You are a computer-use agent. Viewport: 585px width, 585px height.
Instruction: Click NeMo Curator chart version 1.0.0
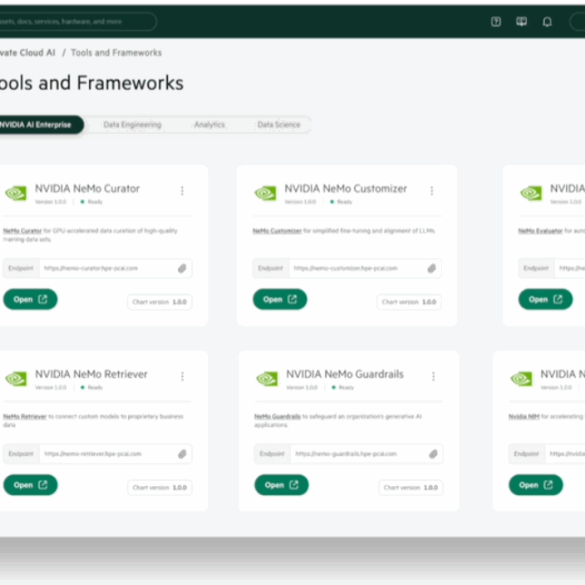pos(160,302)
